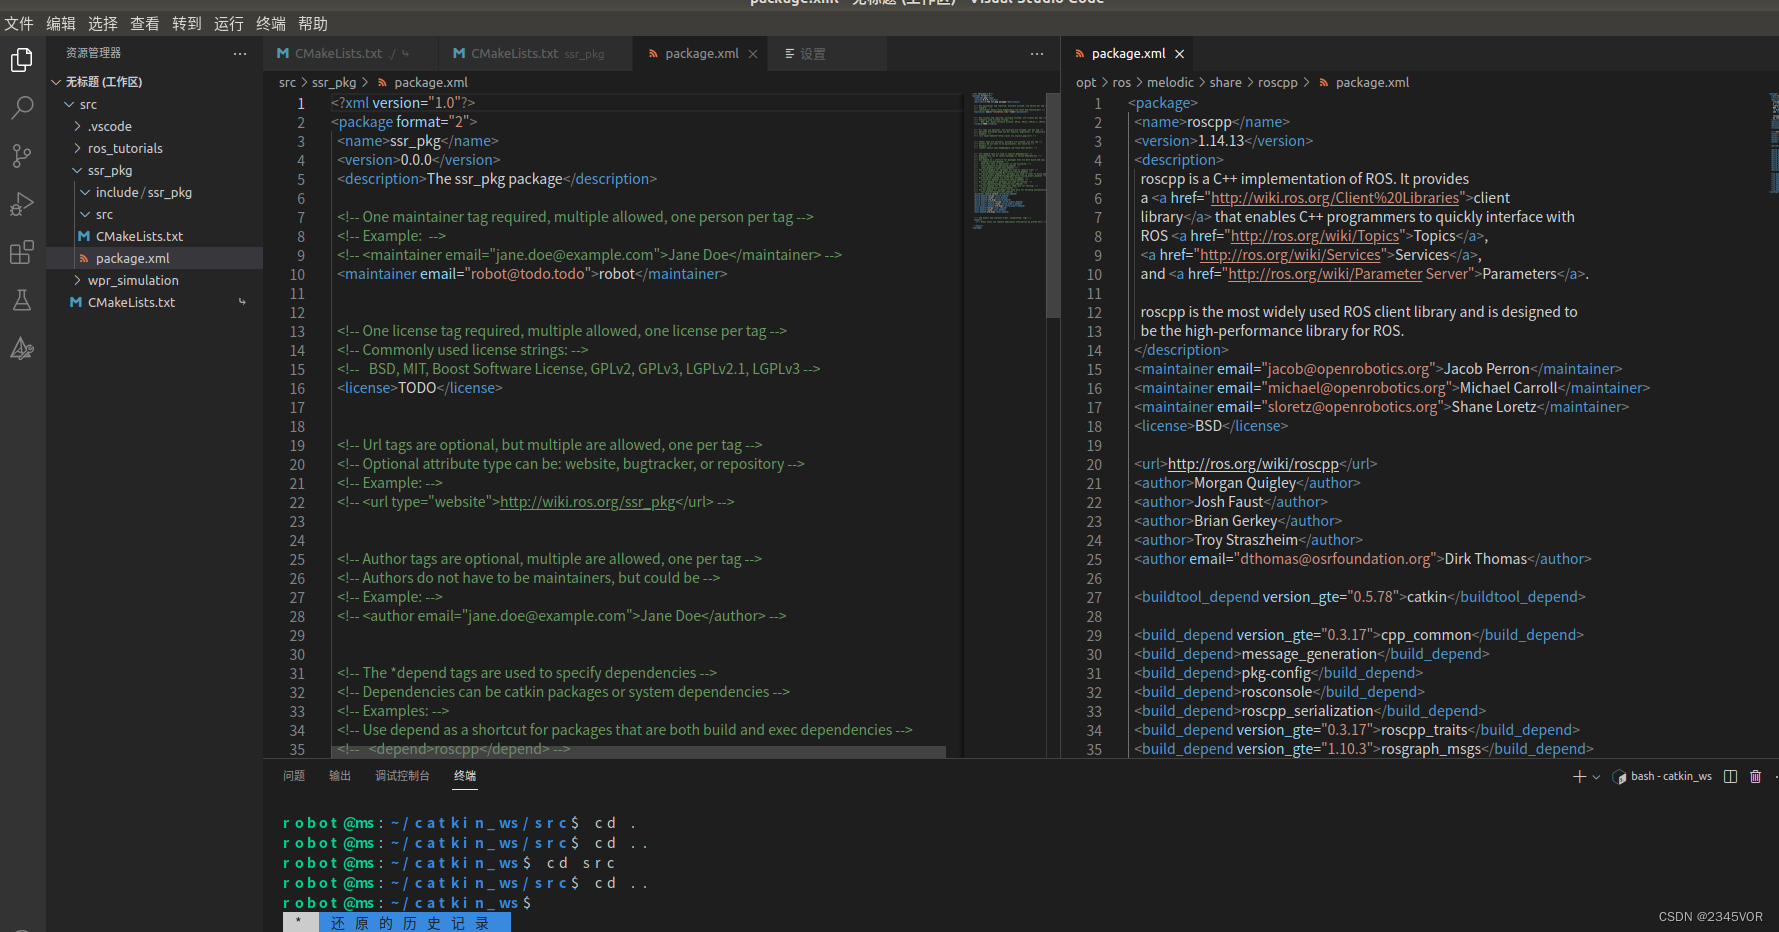Open Client Libraries wiki link
Screen dimensions: 1779x932
[x=1335, y=198]
